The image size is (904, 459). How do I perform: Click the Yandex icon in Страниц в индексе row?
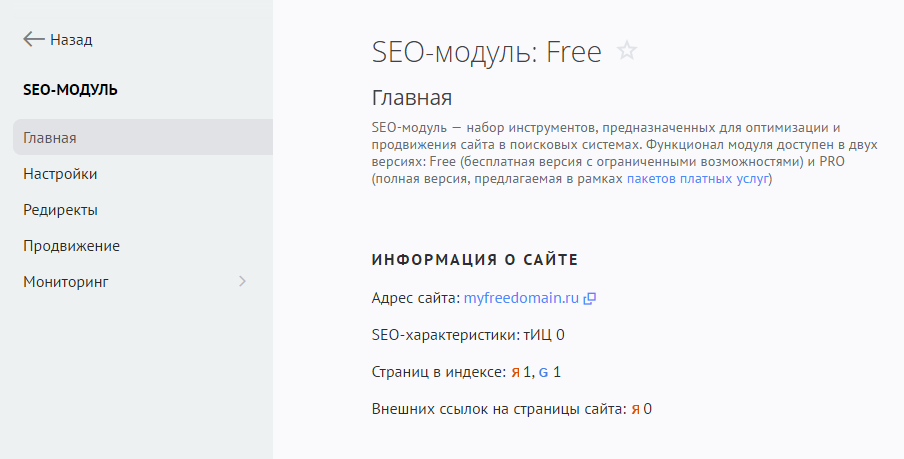[x=516, y=372]
